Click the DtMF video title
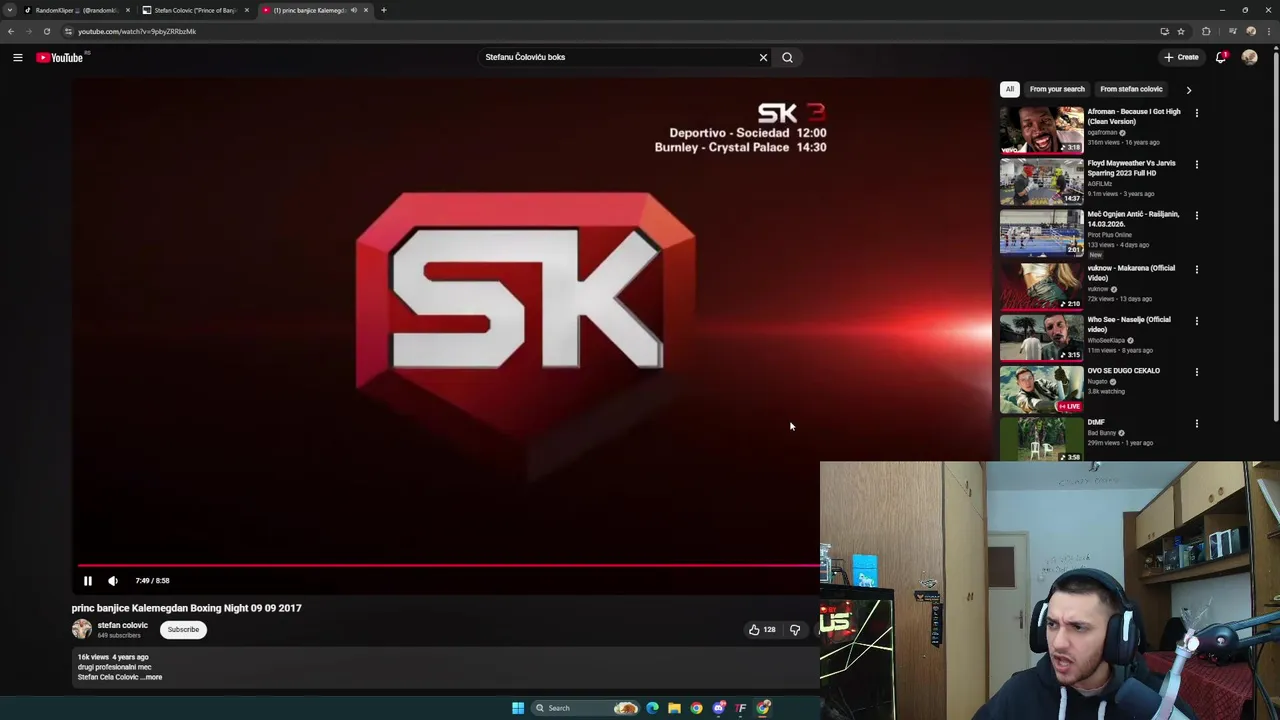 [1096, 422]
